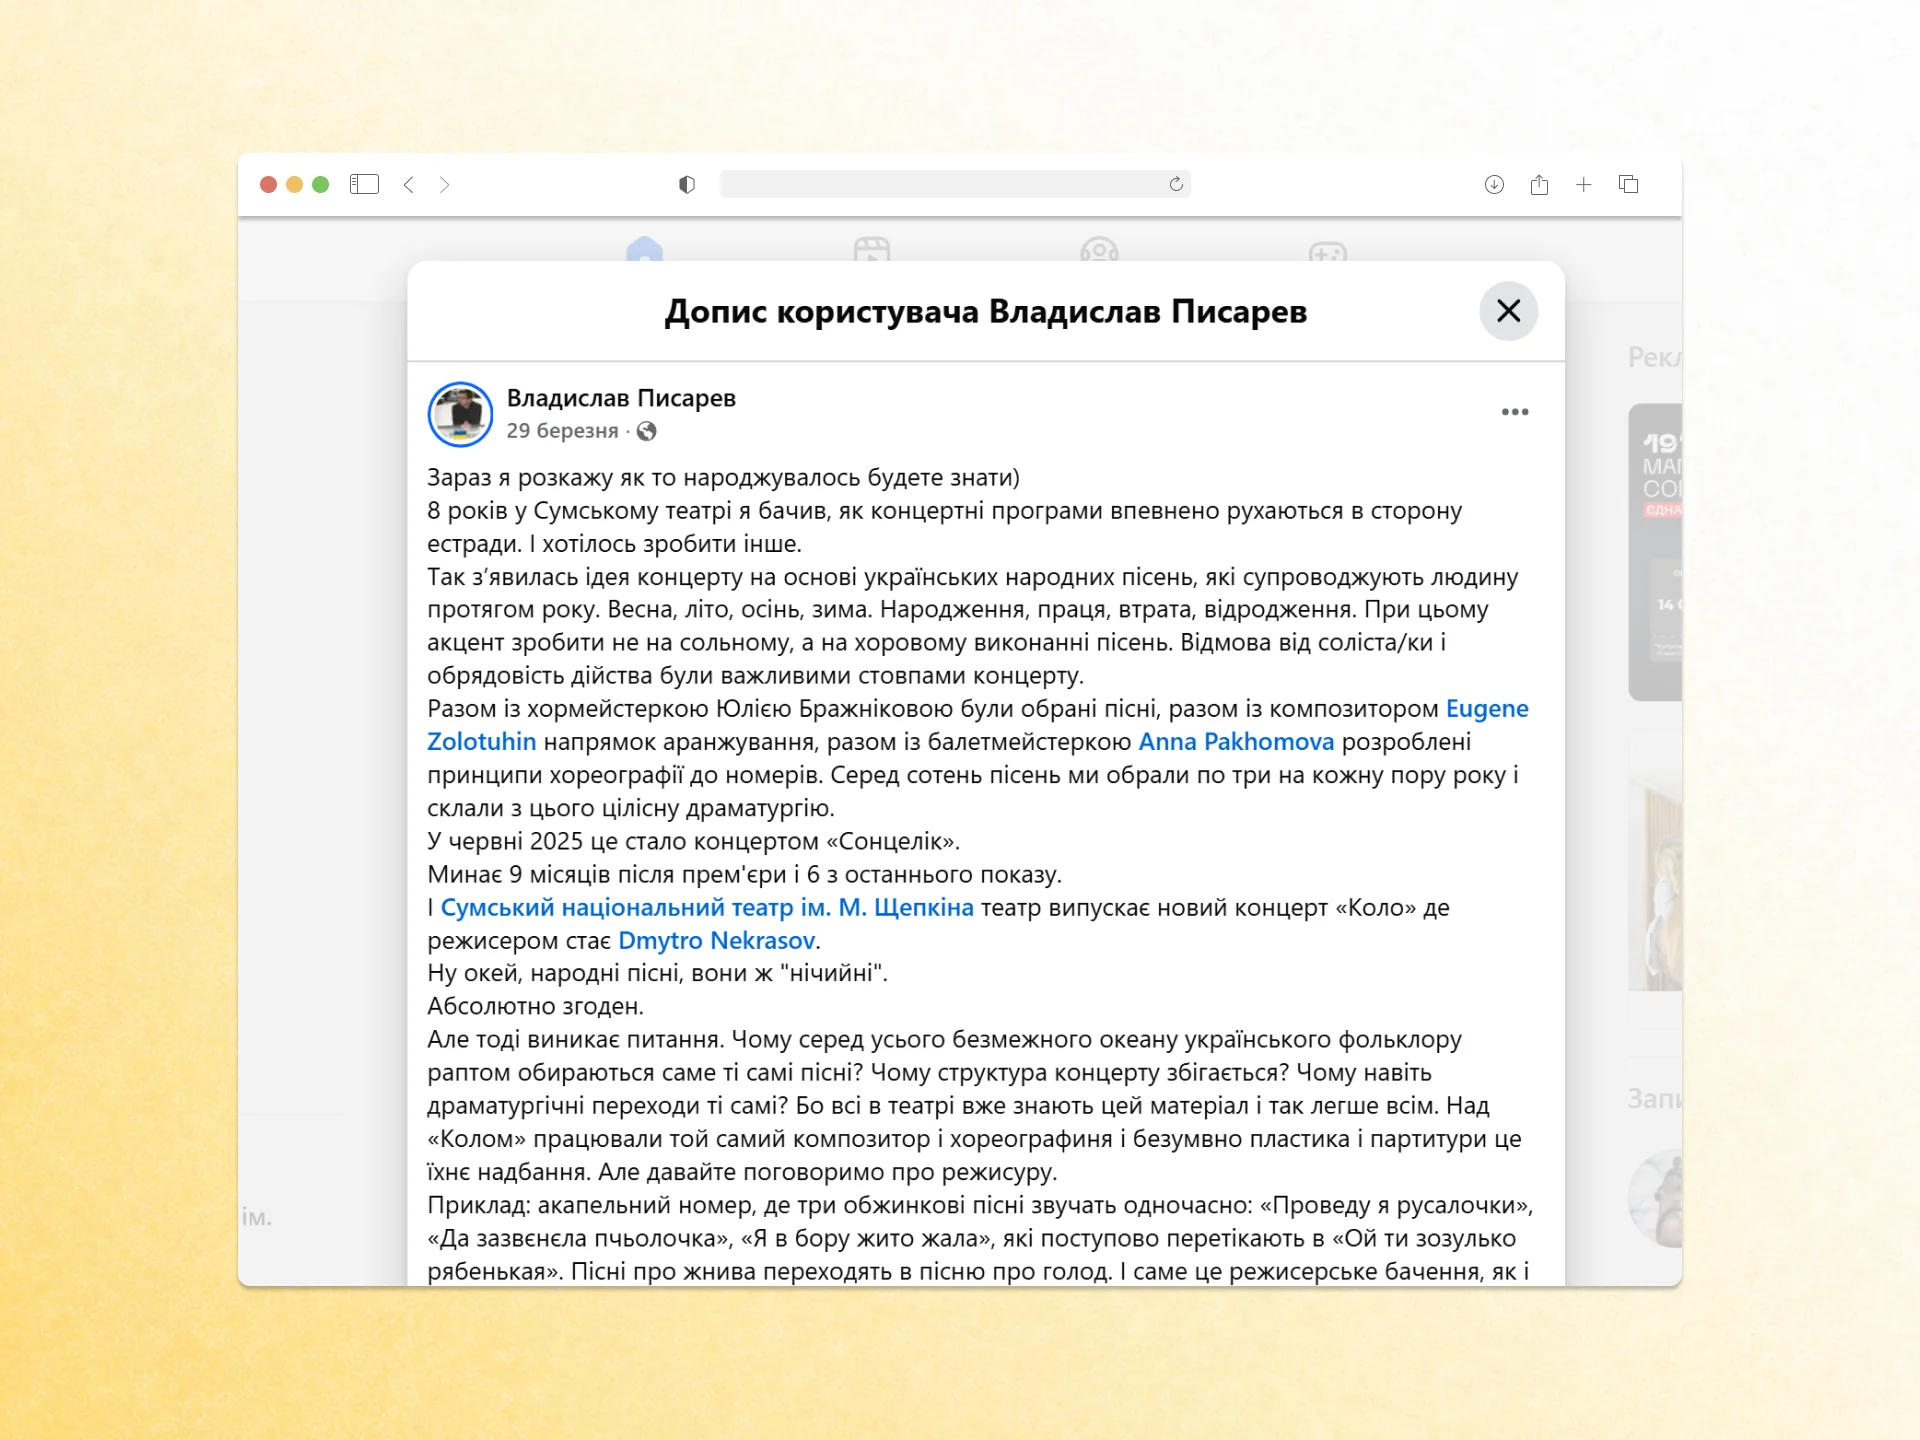Click the privacy shield icon in the toolbar
Image resolution: width=1920 pixels, height=1440 pixels.
click(x=685, y=184)
